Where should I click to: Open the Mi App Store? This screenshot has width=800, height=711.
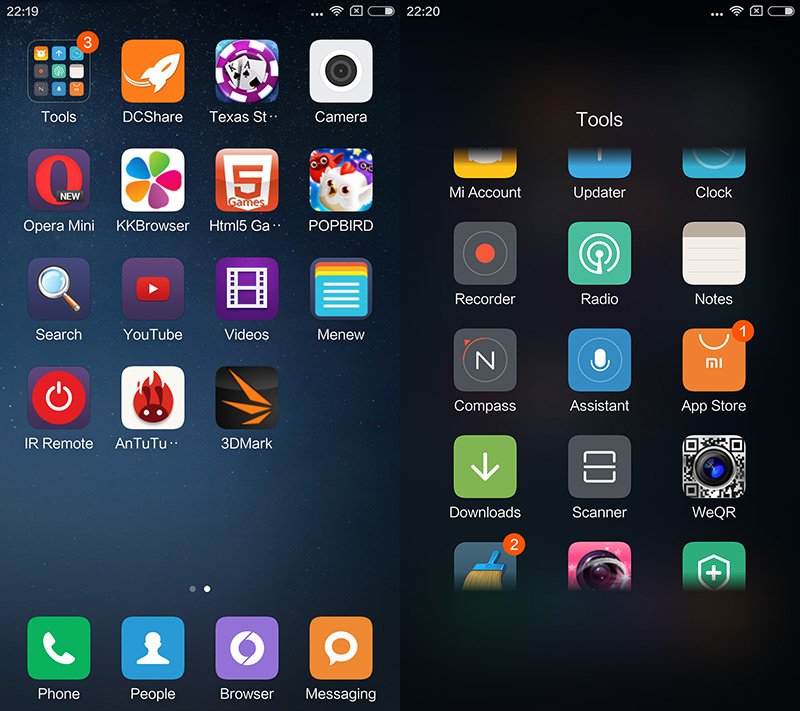pyautogui.click(x=713, y=360)
